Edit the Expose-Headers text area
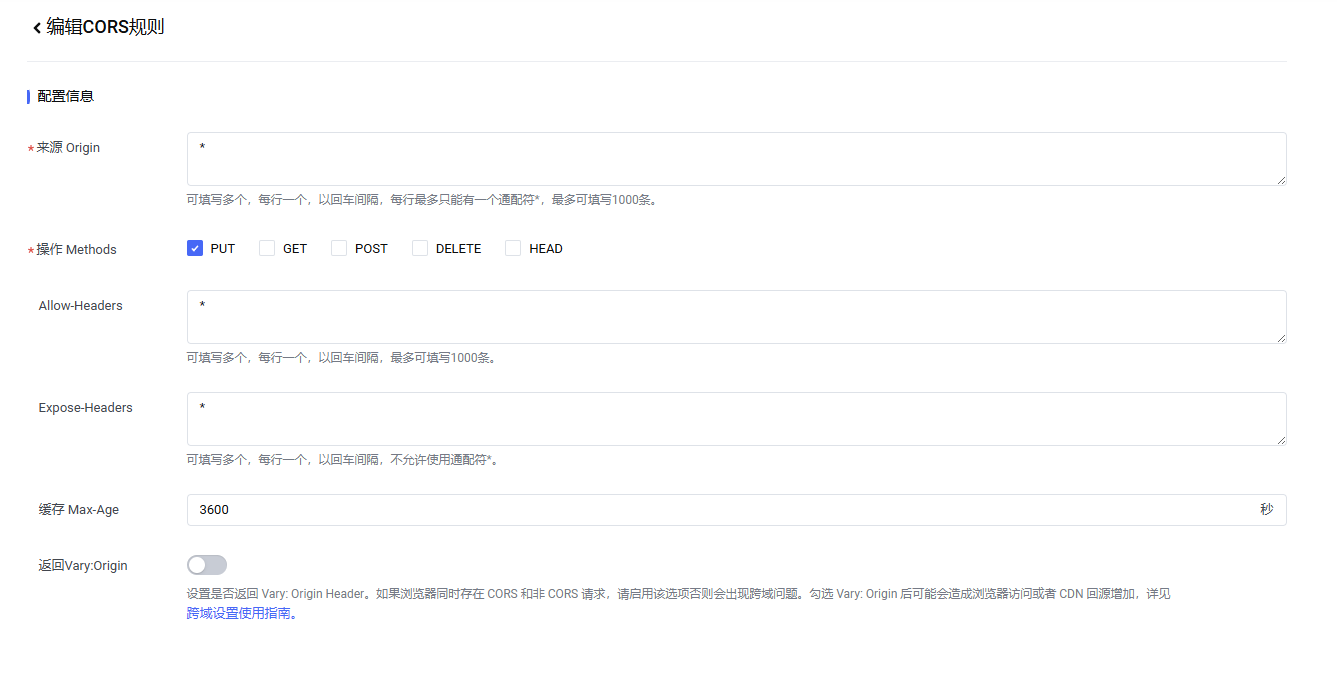 (x=736, y=419)
